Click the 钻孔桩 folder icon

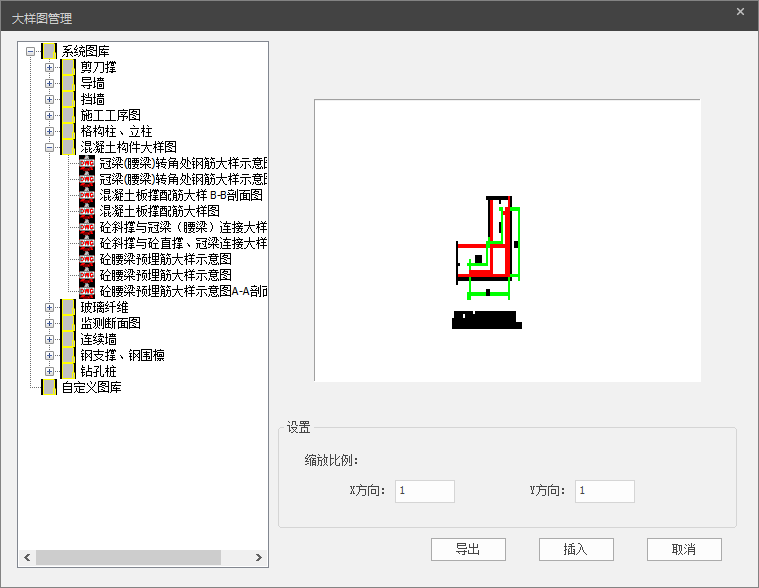[x=68, y=371]
